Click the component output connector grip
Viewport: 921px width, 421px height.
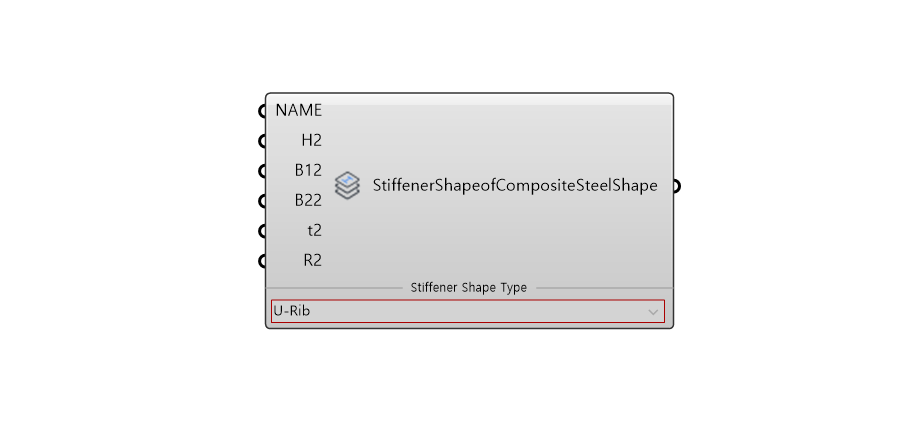click(677, 186)
